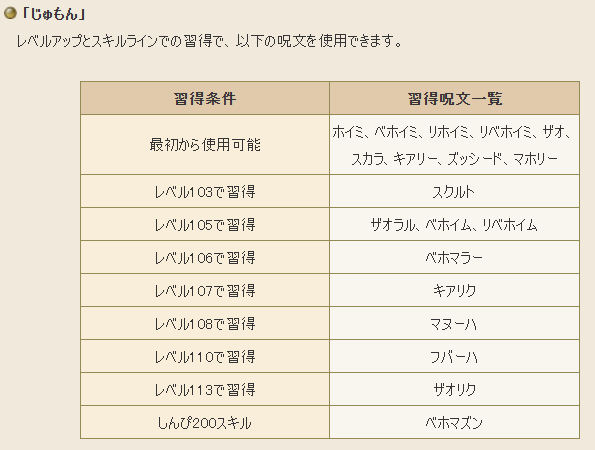The width and height of the screenshot is (595, 450).
Task: Click the レベル105で習得 row label
Action: tap(205, 224)
